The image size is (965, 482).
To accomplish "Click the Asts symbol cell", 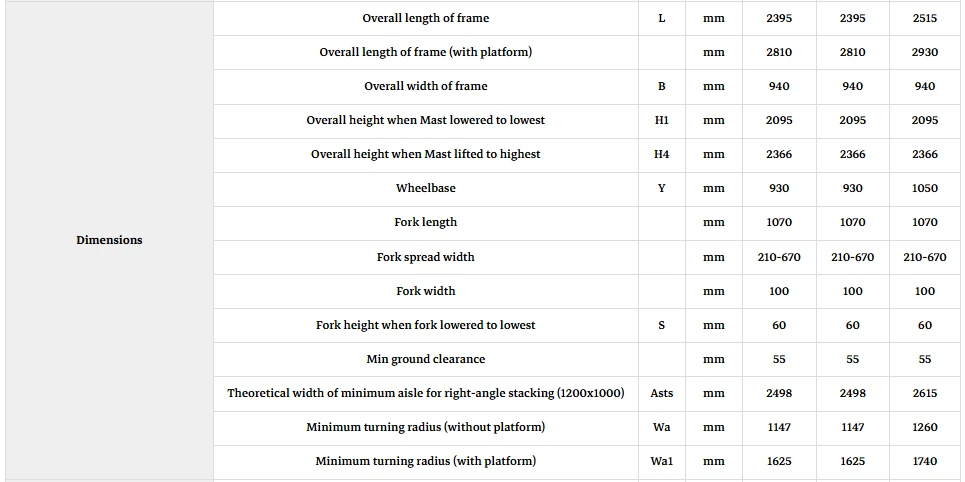I will (662, 393).
